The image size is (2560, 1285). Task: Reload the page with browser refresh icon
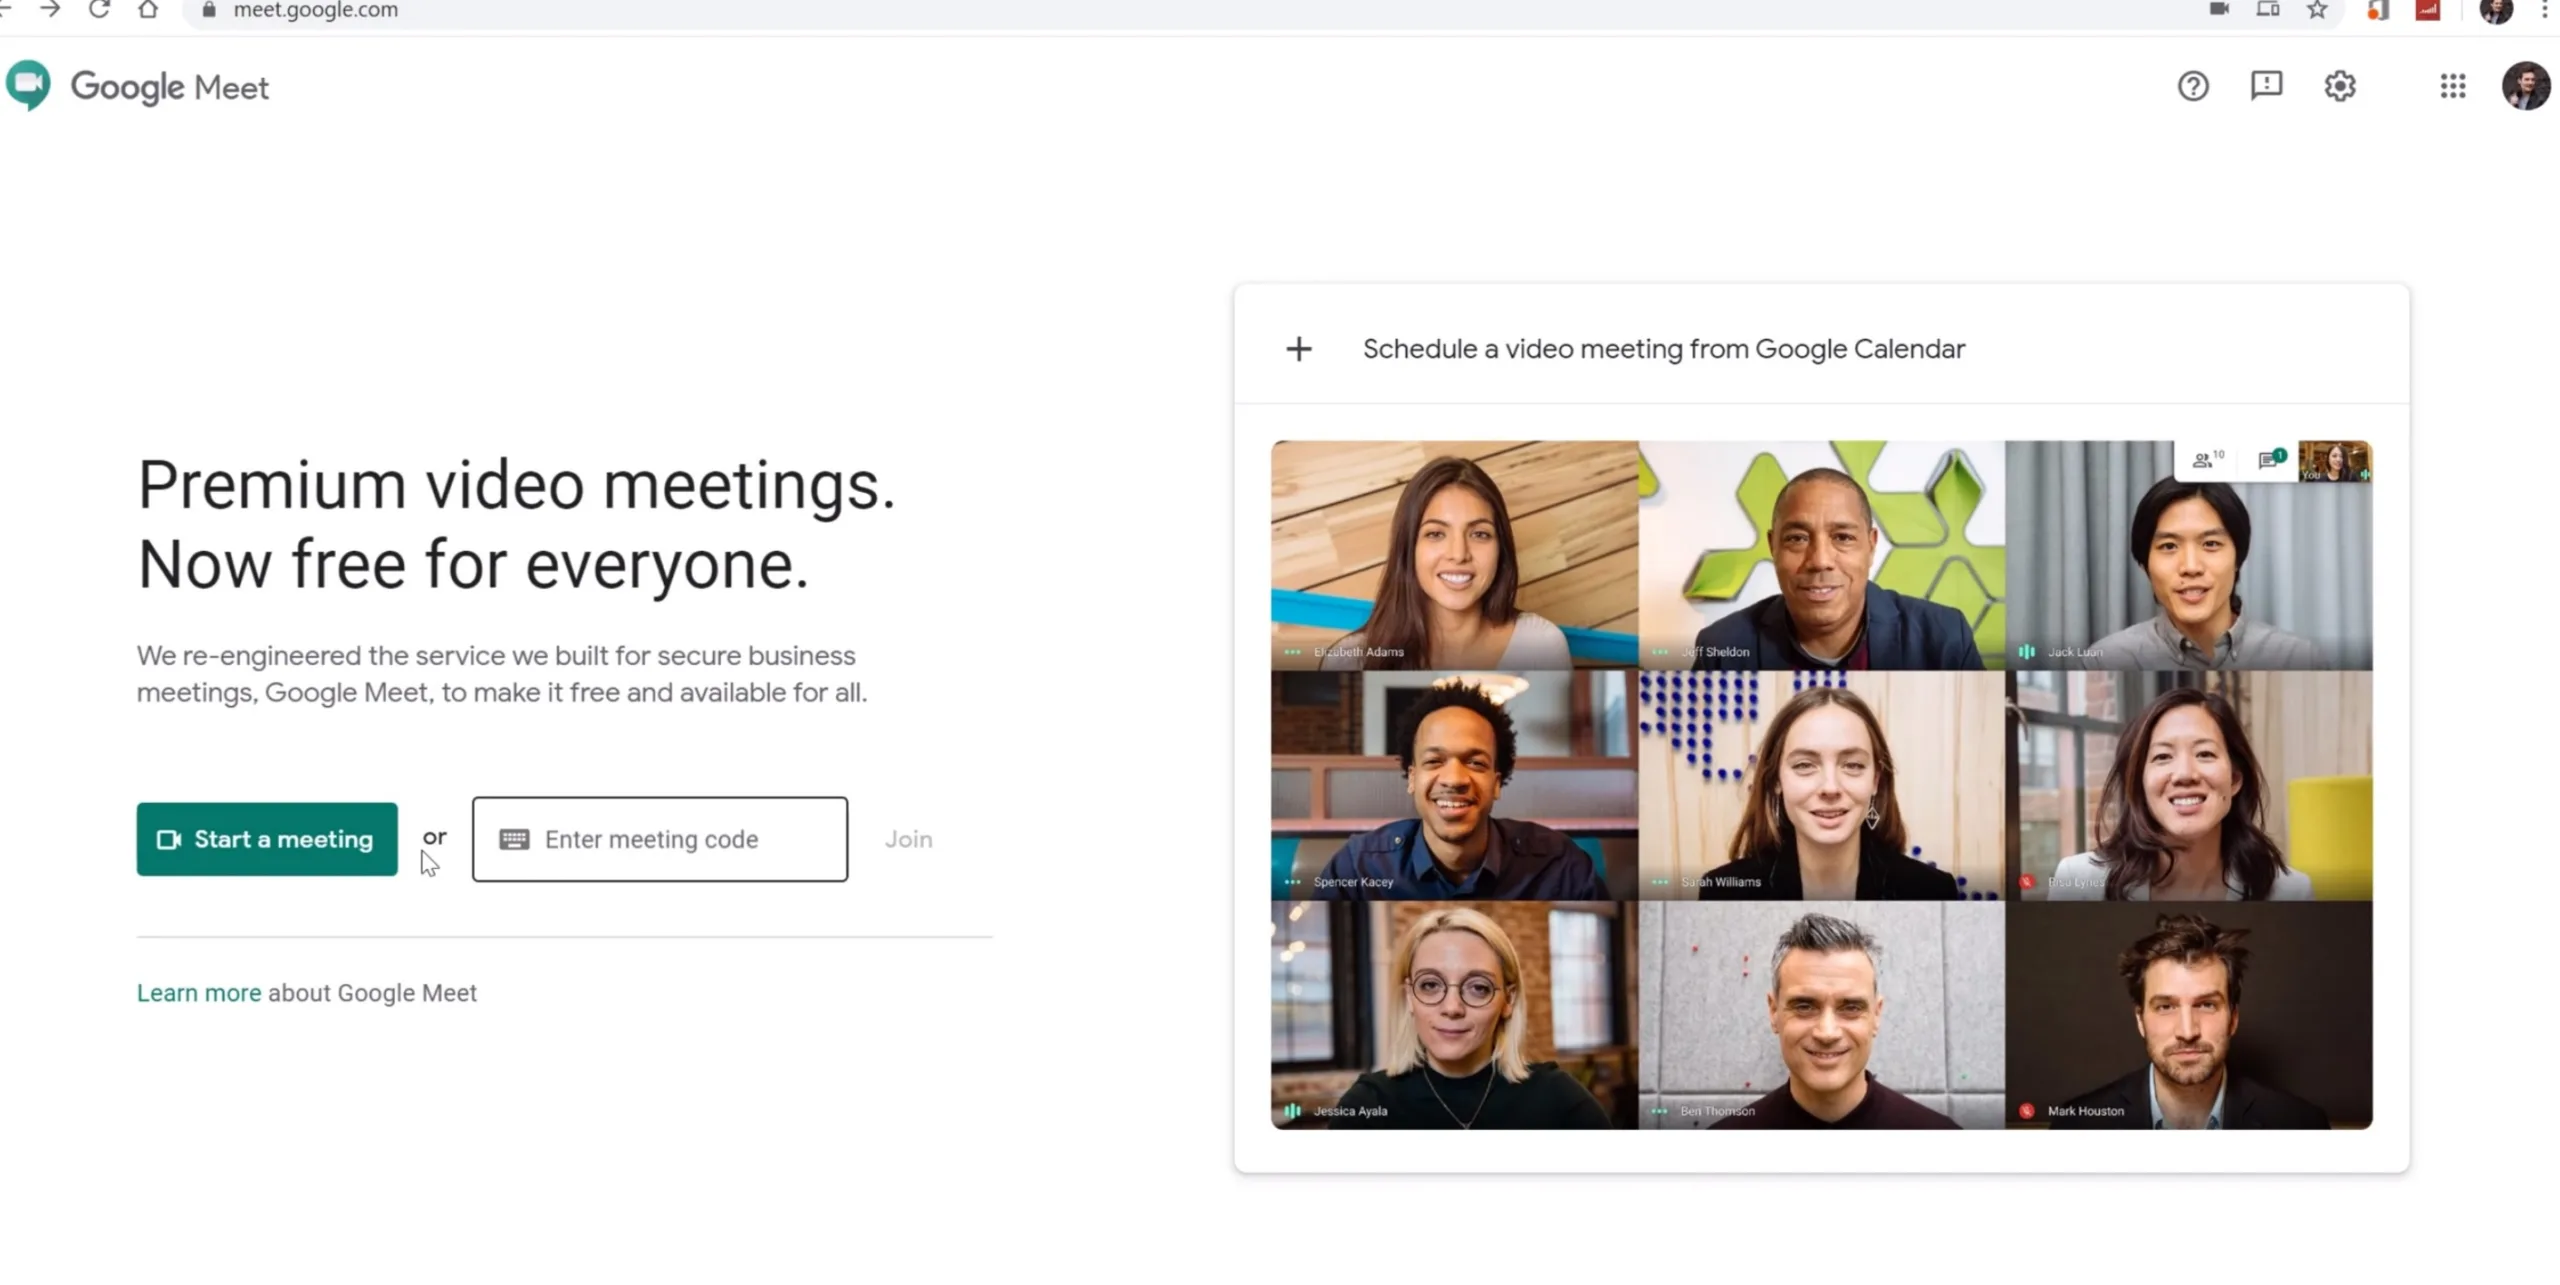[x=99, y=10]
